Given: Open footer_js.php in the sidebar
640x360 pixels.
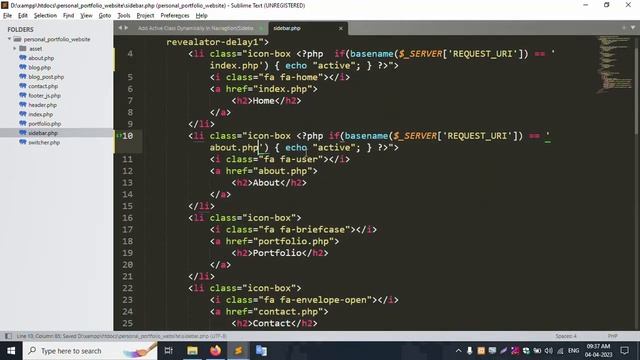Looking at the screenshot, I should [x=44, y=96].
